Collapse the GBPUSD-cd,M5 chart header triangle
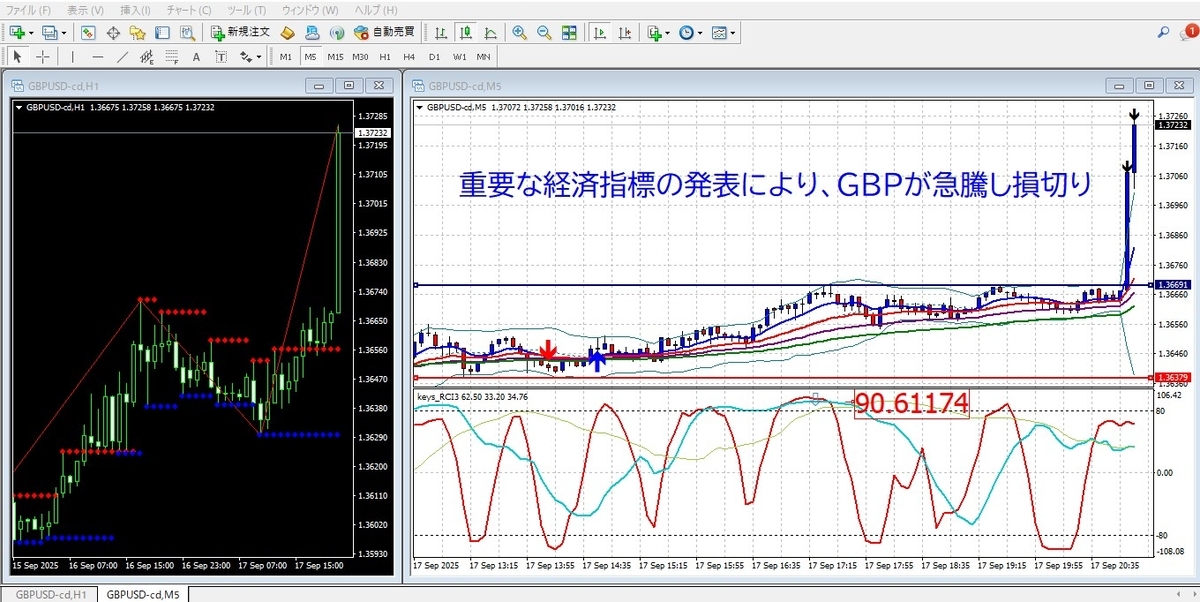1200x602 pixels. pos(419,107)
